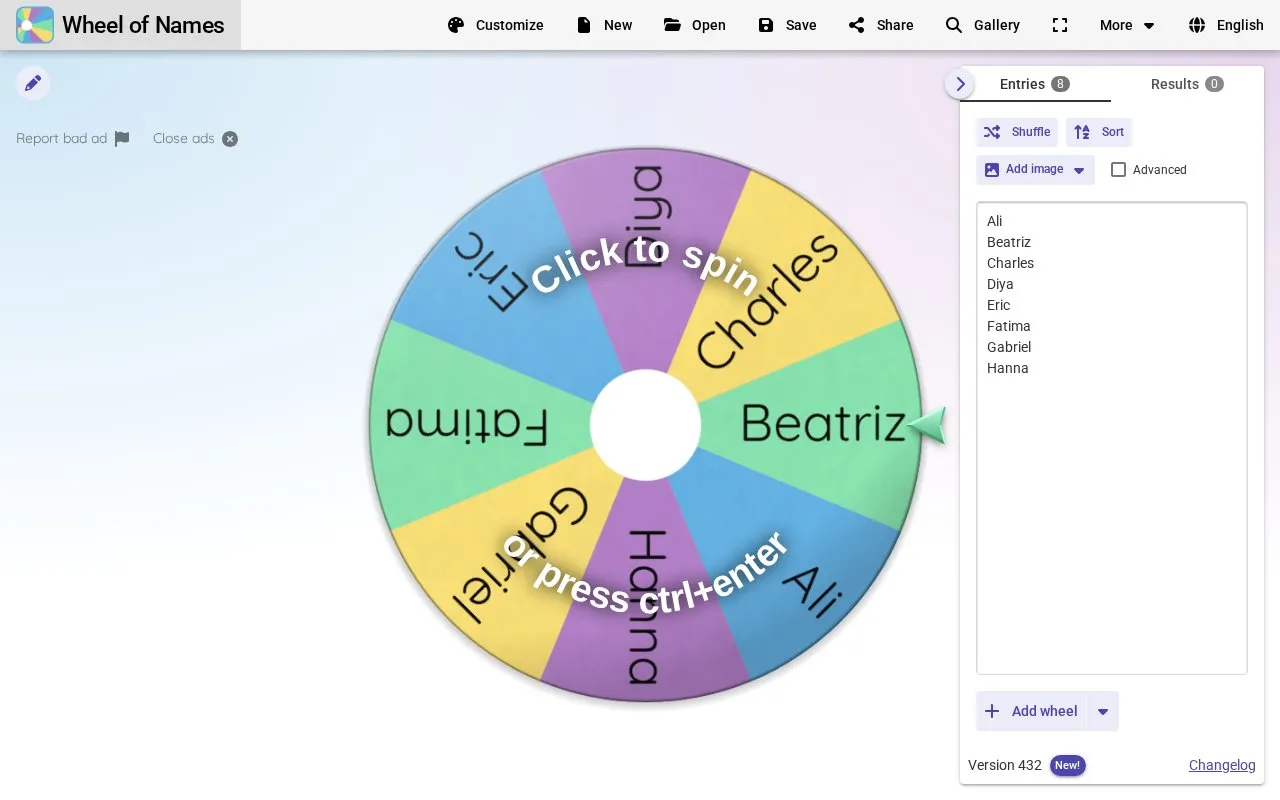Click the Gabriel line in entries list
Screen dimensions: 1280x800
pos(1009,347)
